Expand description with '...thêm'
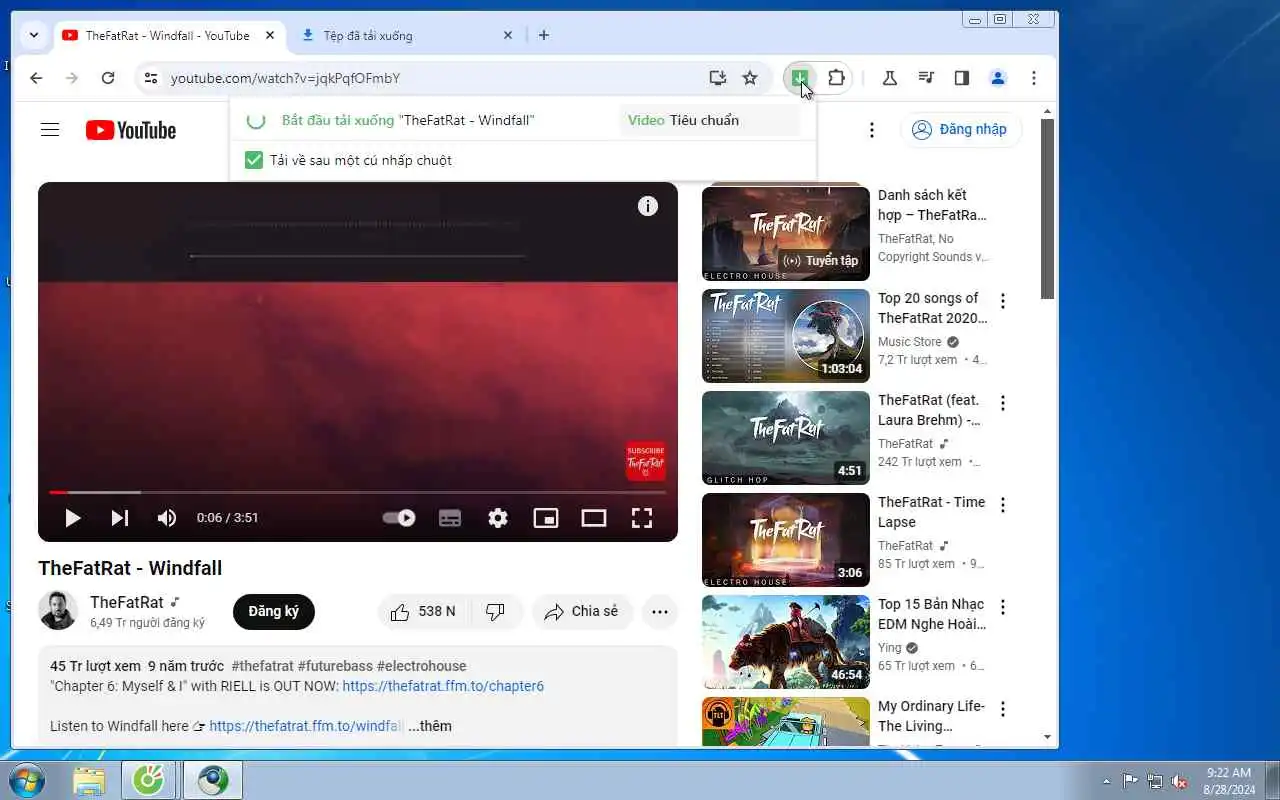1280x800 pixels. pos(430,726)
